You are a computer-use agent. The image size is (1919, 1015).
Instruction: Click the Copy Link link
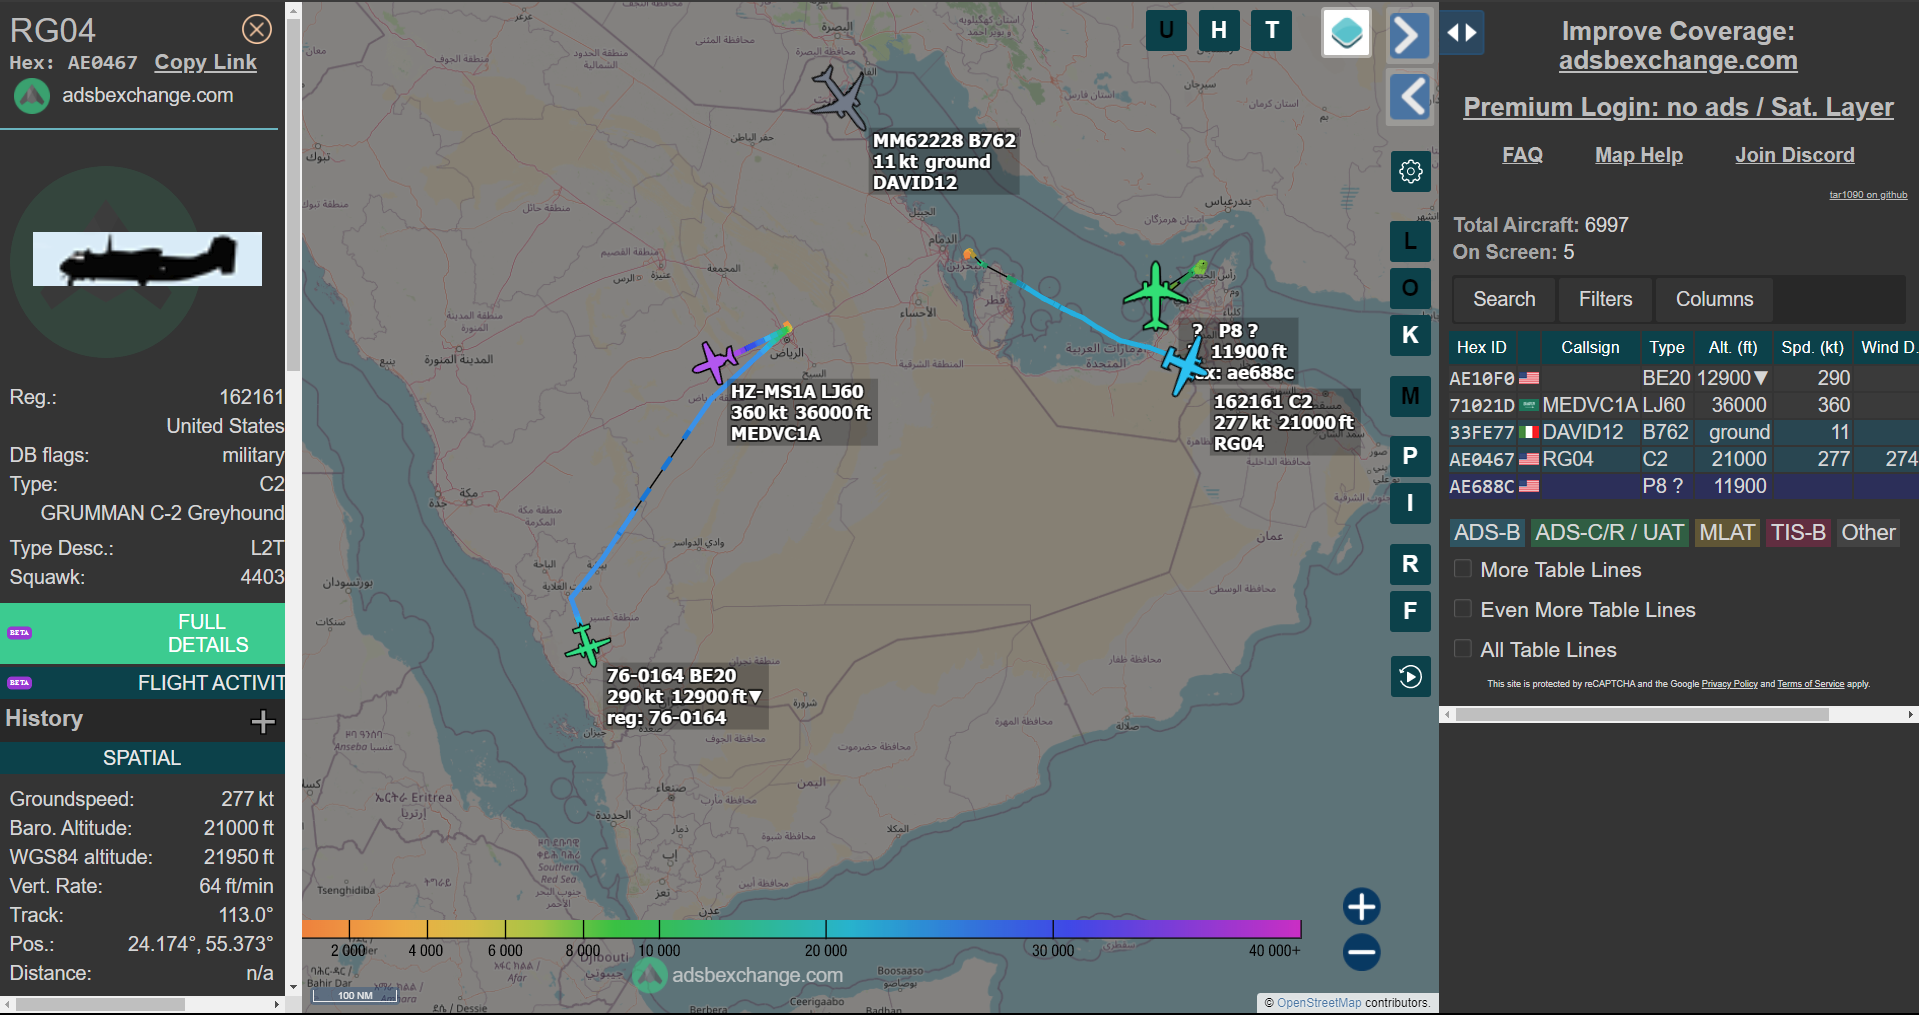pos(205,62)
